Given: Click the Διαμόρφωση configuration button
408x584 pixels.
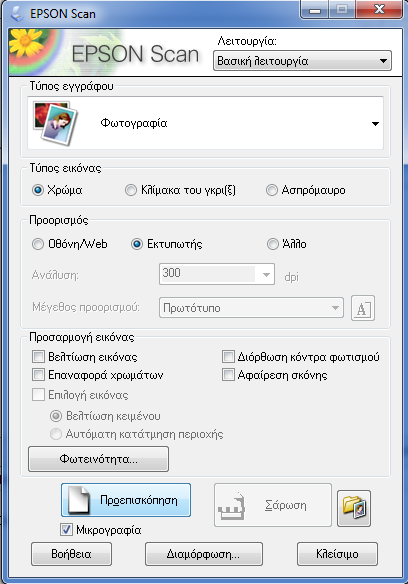Looking at the screenshot, I should point(204,554).
